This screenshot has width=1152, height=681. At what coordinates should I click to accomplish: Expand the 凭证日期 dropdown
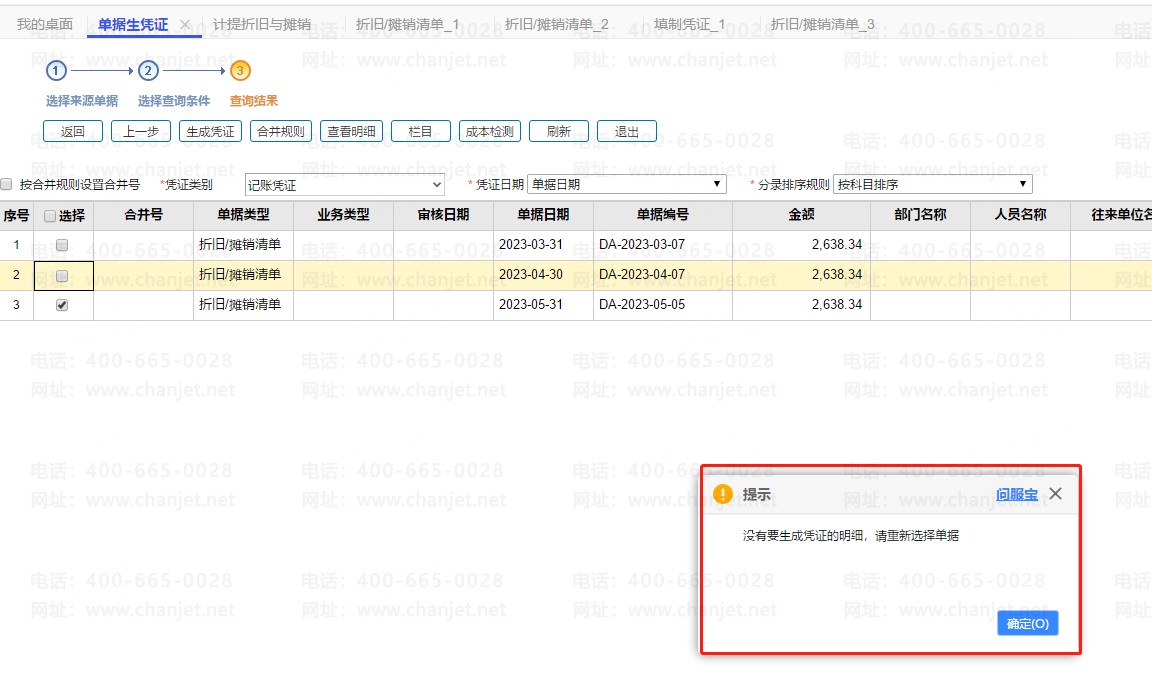click(x=627, y=184)
